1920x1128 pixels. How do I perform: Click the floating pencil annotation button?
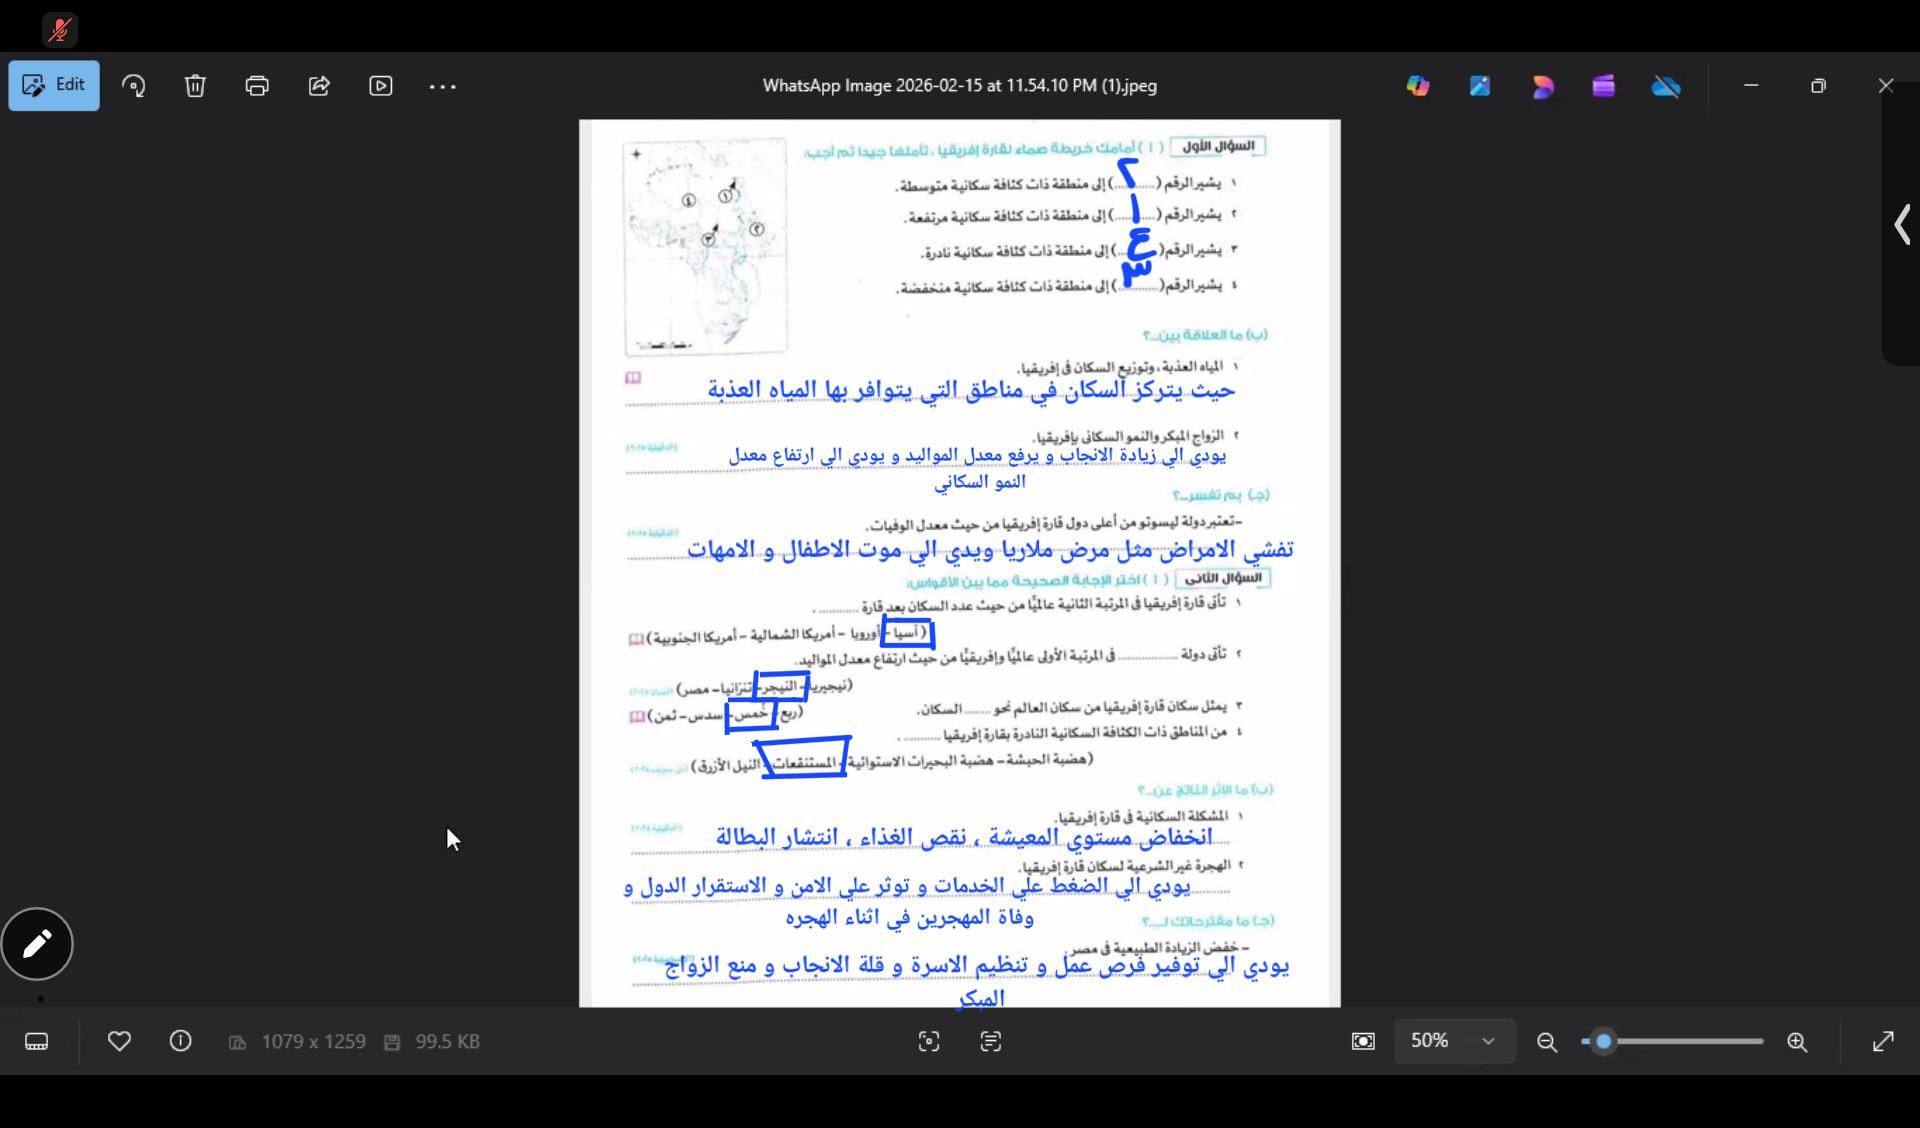click(x=37, y=944)
